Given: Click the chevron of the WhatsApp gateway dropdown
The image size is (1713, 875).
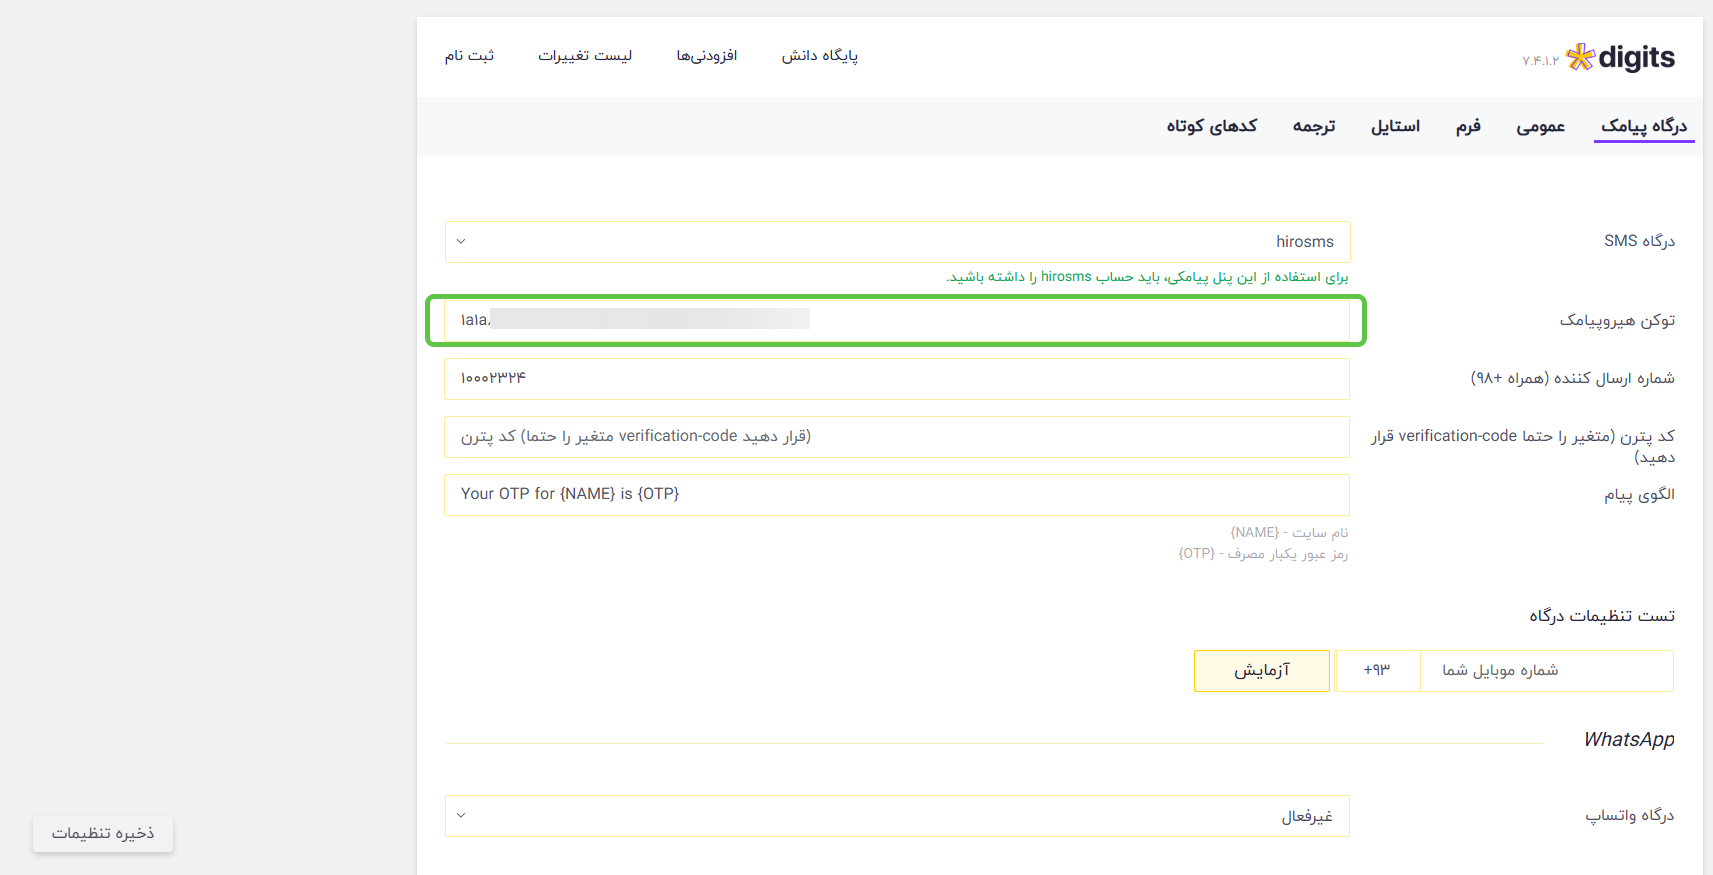Looking at the screenshot, I should (461, 816).
